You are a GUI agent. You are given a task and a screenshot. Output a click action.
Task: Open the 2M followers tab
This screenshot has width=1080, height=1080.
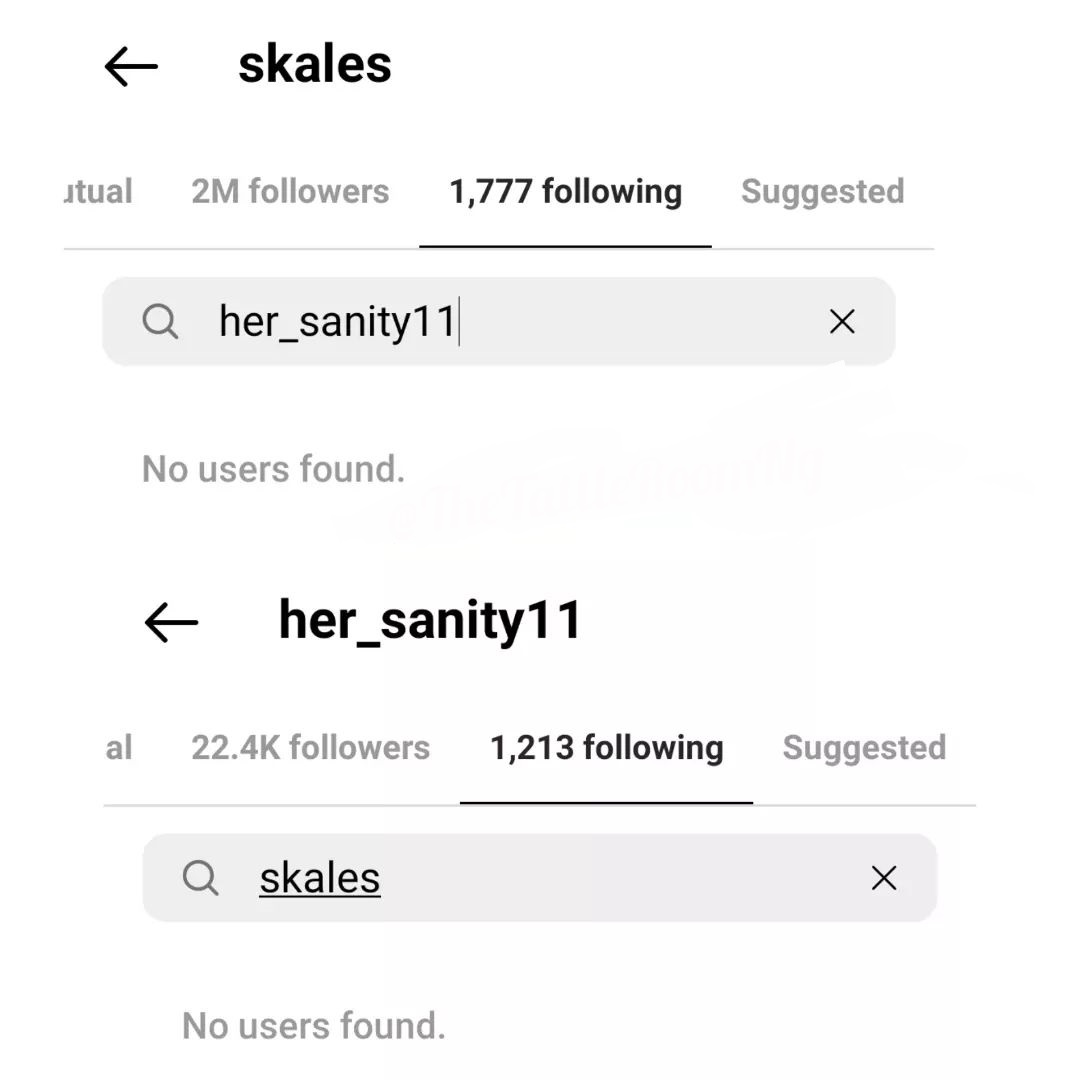point(290,191)
